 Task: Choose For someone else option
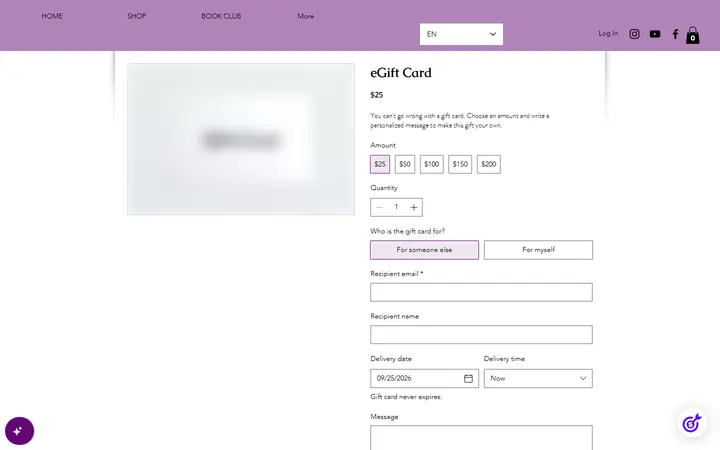424,250
